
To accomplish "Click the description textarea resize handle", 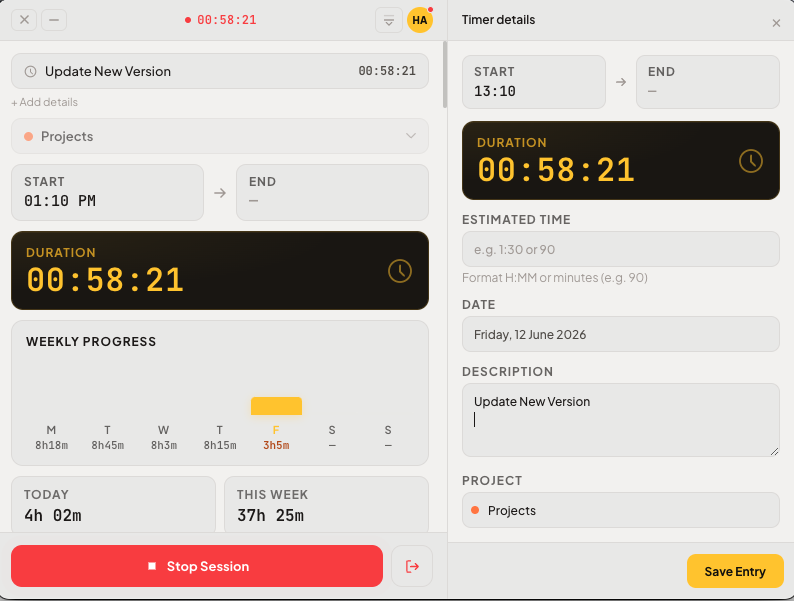I will point(774,451).
